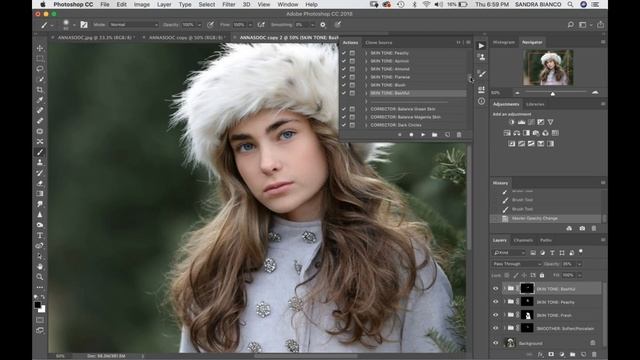Switch to the Channels tab
Image resolution: width=640 pixels, height=360 pixels.
point(523,240)
